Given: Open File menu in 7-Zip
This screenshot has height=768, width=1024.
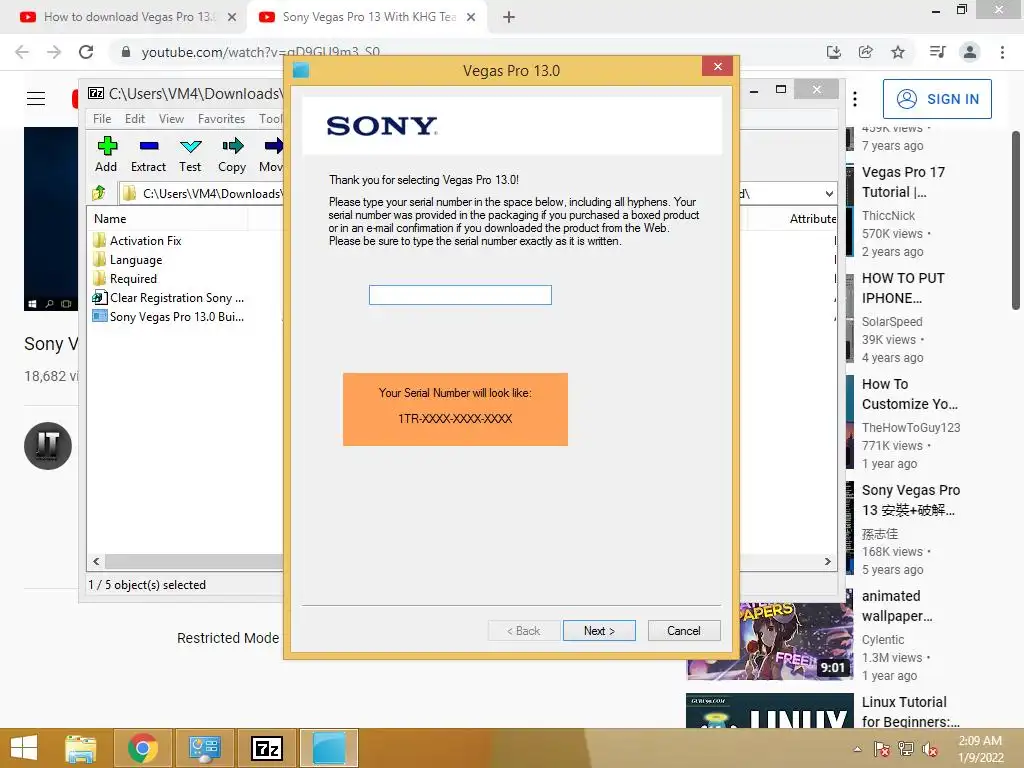Looking at the screenshot, I should click(102, 119).
